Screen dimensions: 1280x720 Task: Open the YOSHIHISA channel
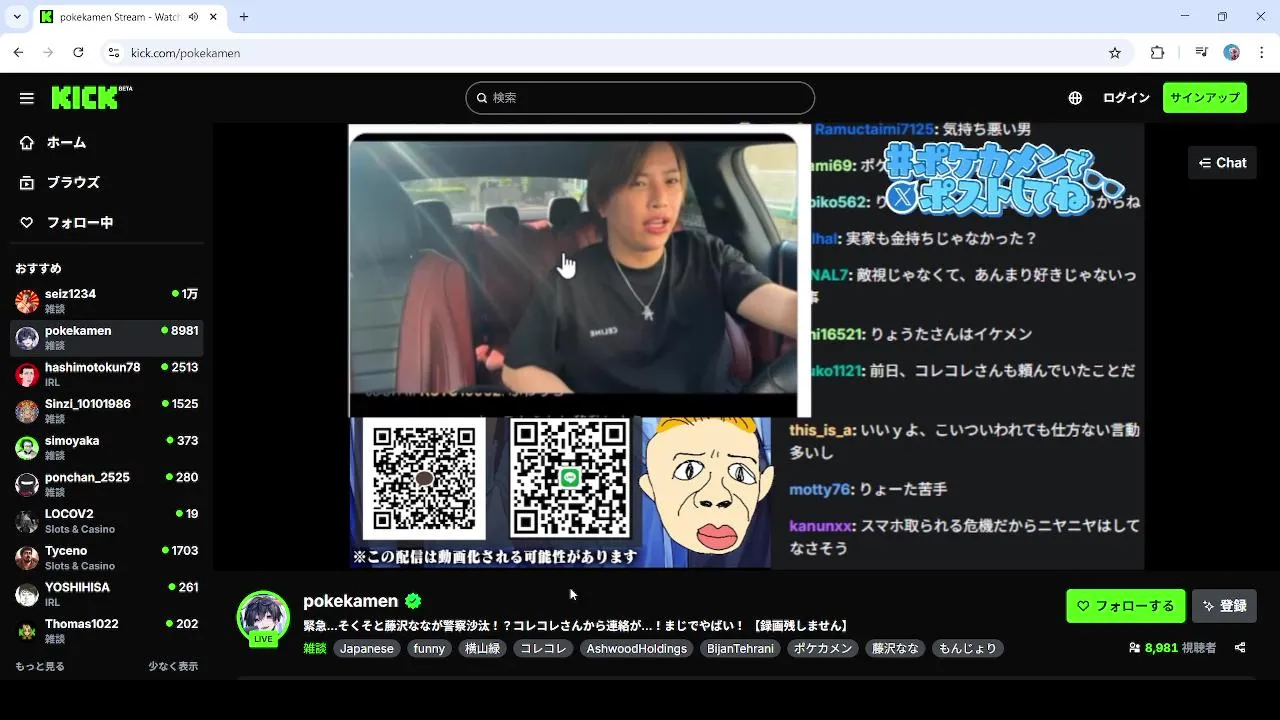tap(106, 595)
